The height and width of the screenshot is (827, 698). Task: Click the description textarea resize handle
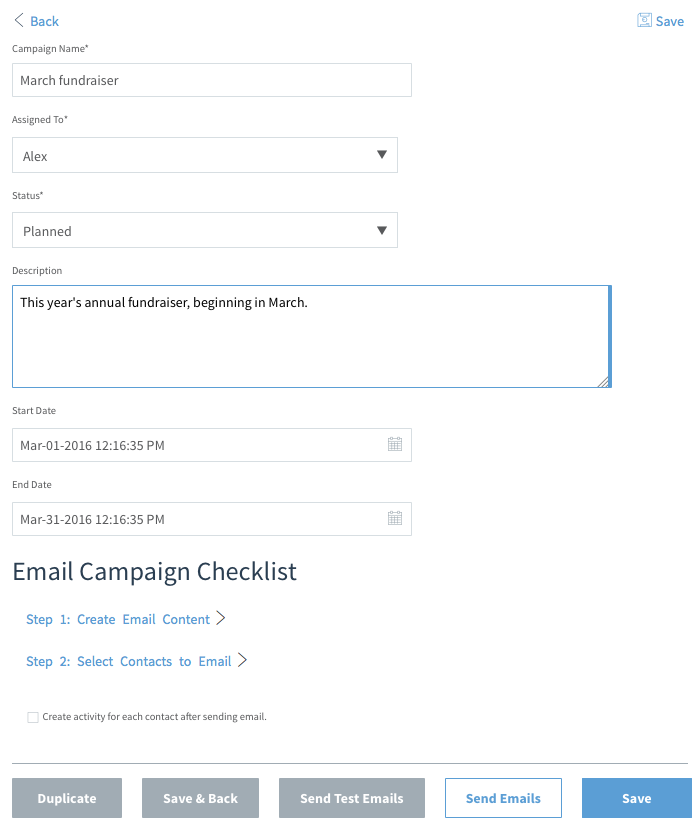coord(604,382)
